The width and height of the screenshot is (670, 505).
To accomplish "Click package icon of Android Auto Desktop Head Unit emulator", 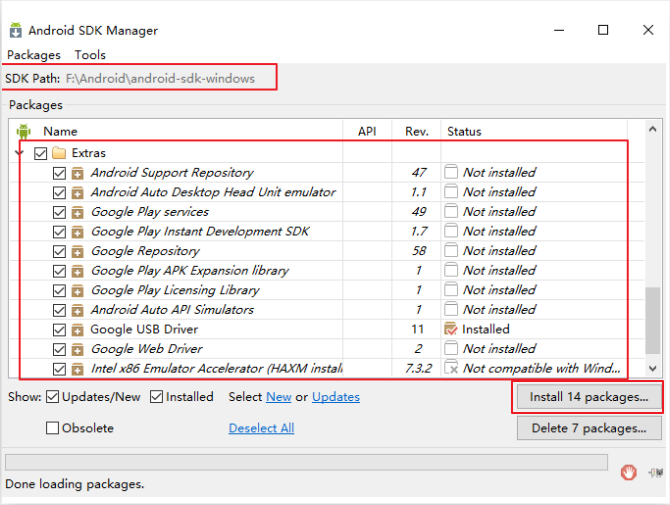I will (77, 193).
